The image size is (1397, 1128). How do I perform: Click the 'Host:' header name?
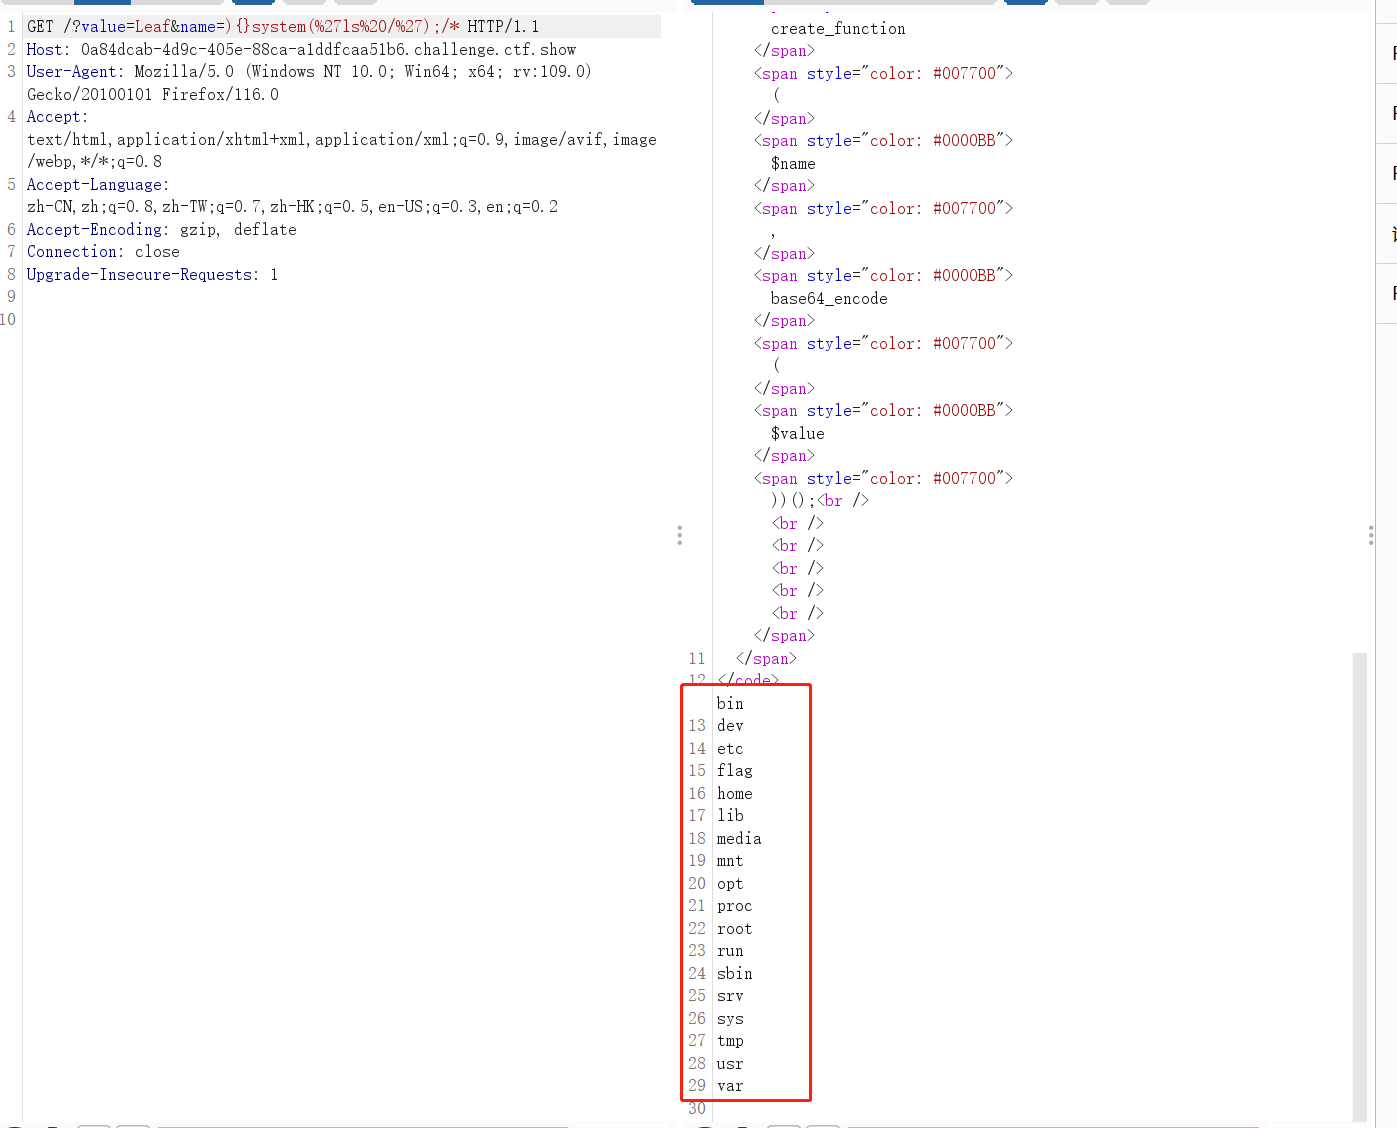point(49,49)
